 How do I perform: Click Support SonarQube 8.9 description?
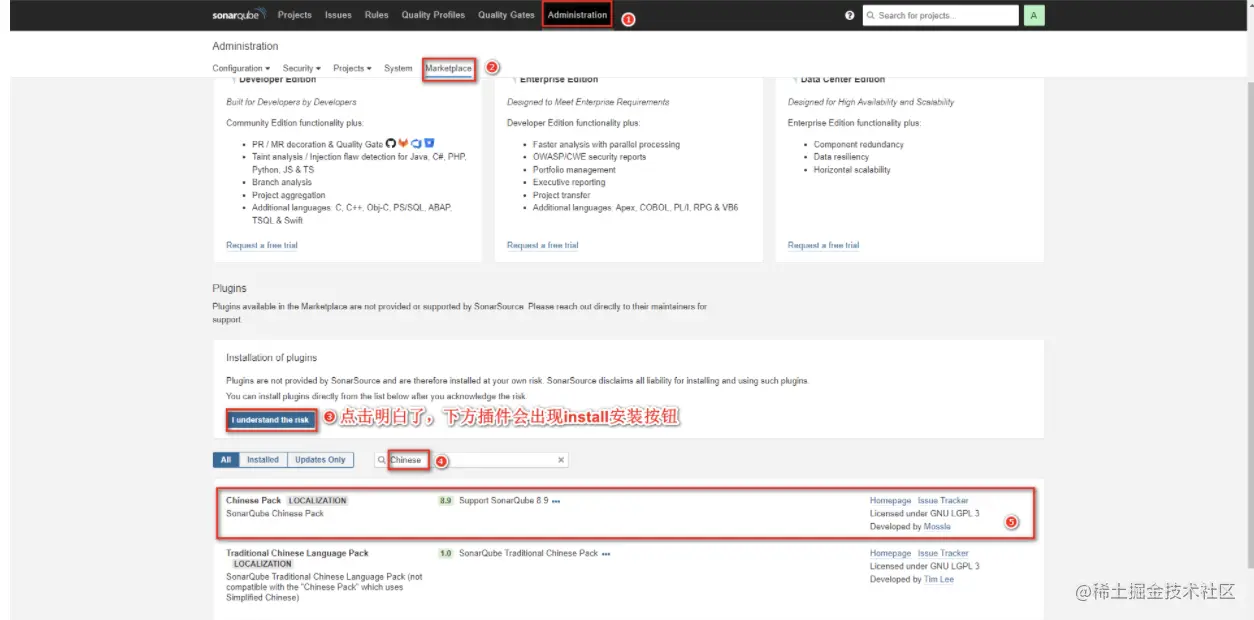tap(504, 500)
